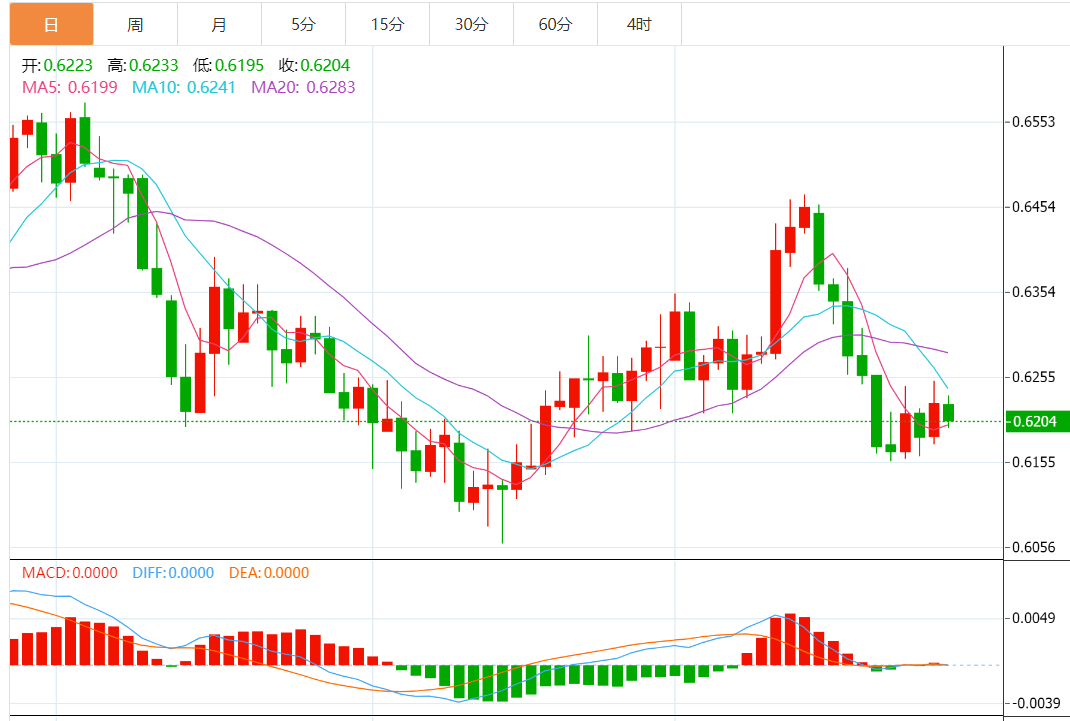1070x721 pixels.
Task: Click the open price 开:0.6223
Action: [x=57, y=65]
